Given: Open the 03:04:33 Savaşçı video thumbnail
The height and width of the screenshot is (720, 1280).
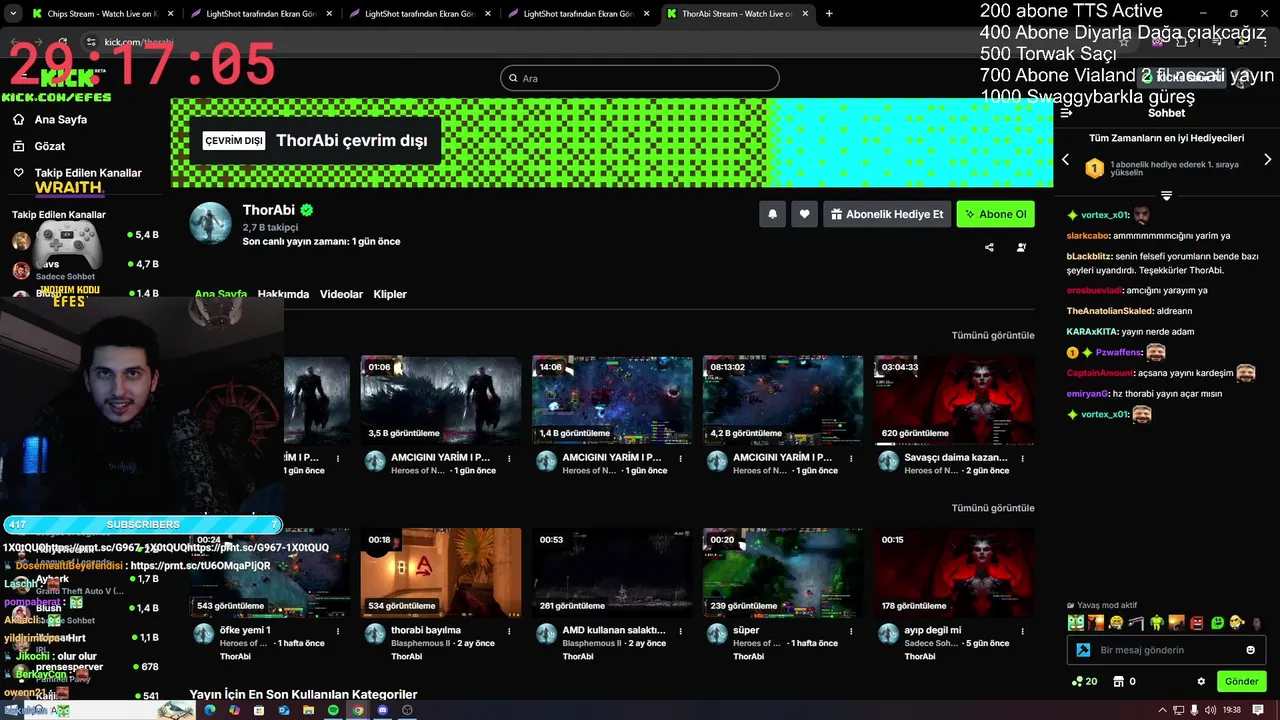Looking at the screenshot, I should pyautogui.click(x=954, y=400).
